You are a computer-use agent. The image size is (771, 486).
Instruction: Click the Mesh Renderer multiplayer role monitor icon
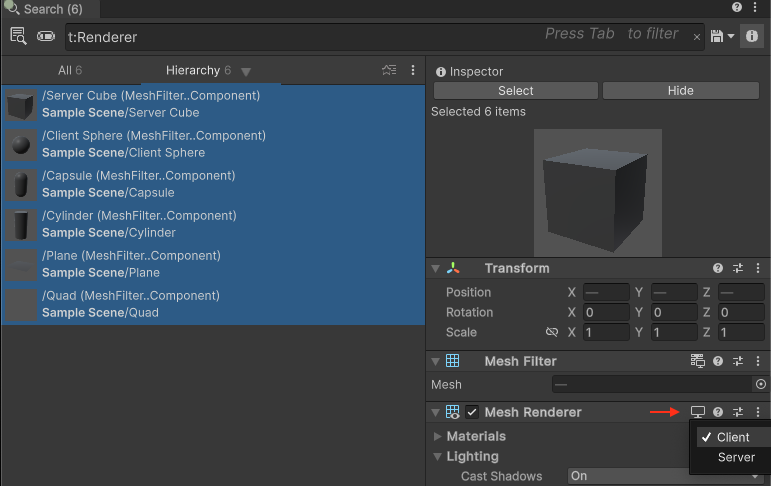pos(698,412)
